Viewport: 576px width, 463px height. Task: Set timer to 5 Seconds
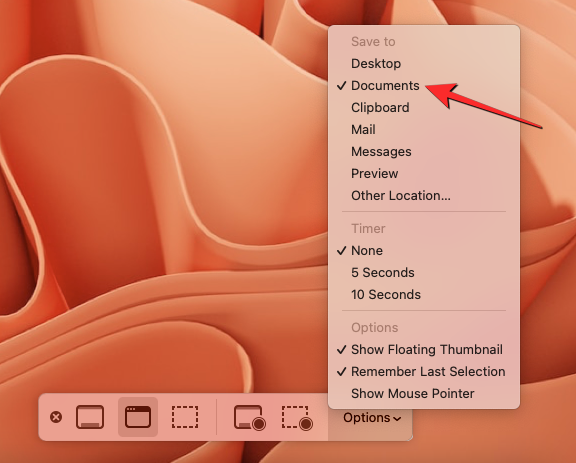click(x=424, y=273)
